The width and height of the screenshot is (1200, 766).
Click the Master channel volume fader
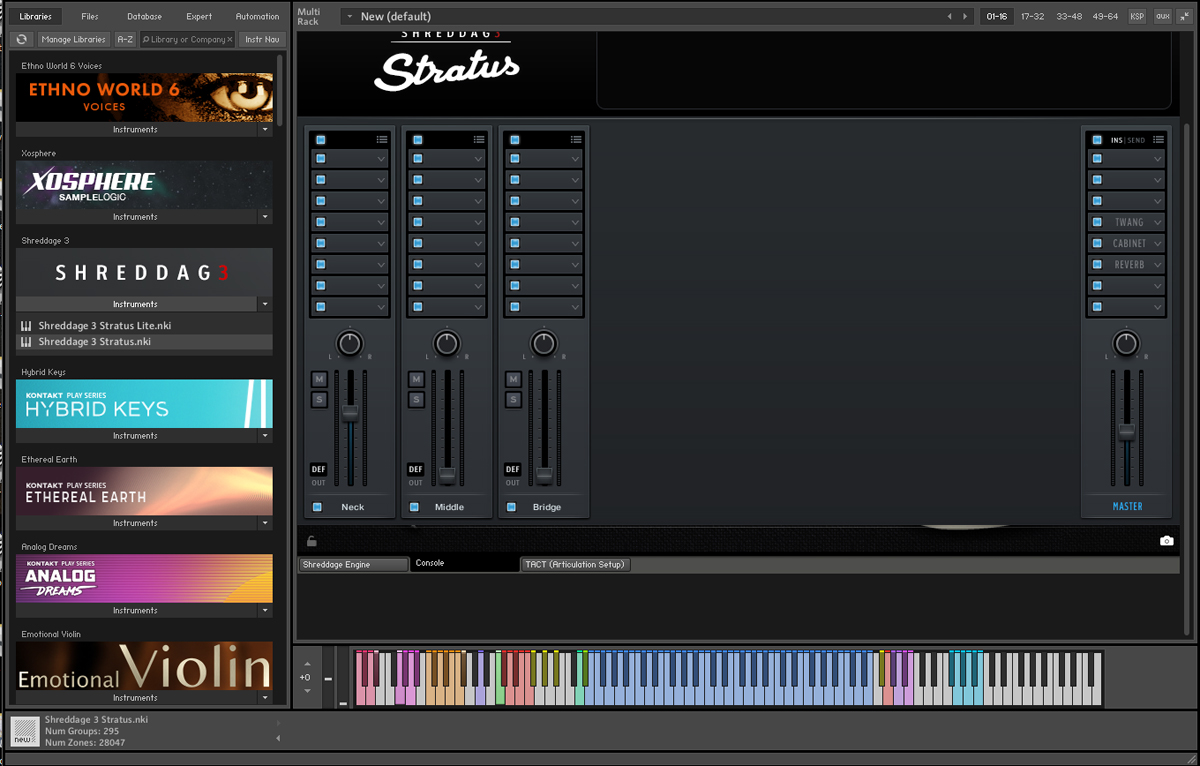1127,431
